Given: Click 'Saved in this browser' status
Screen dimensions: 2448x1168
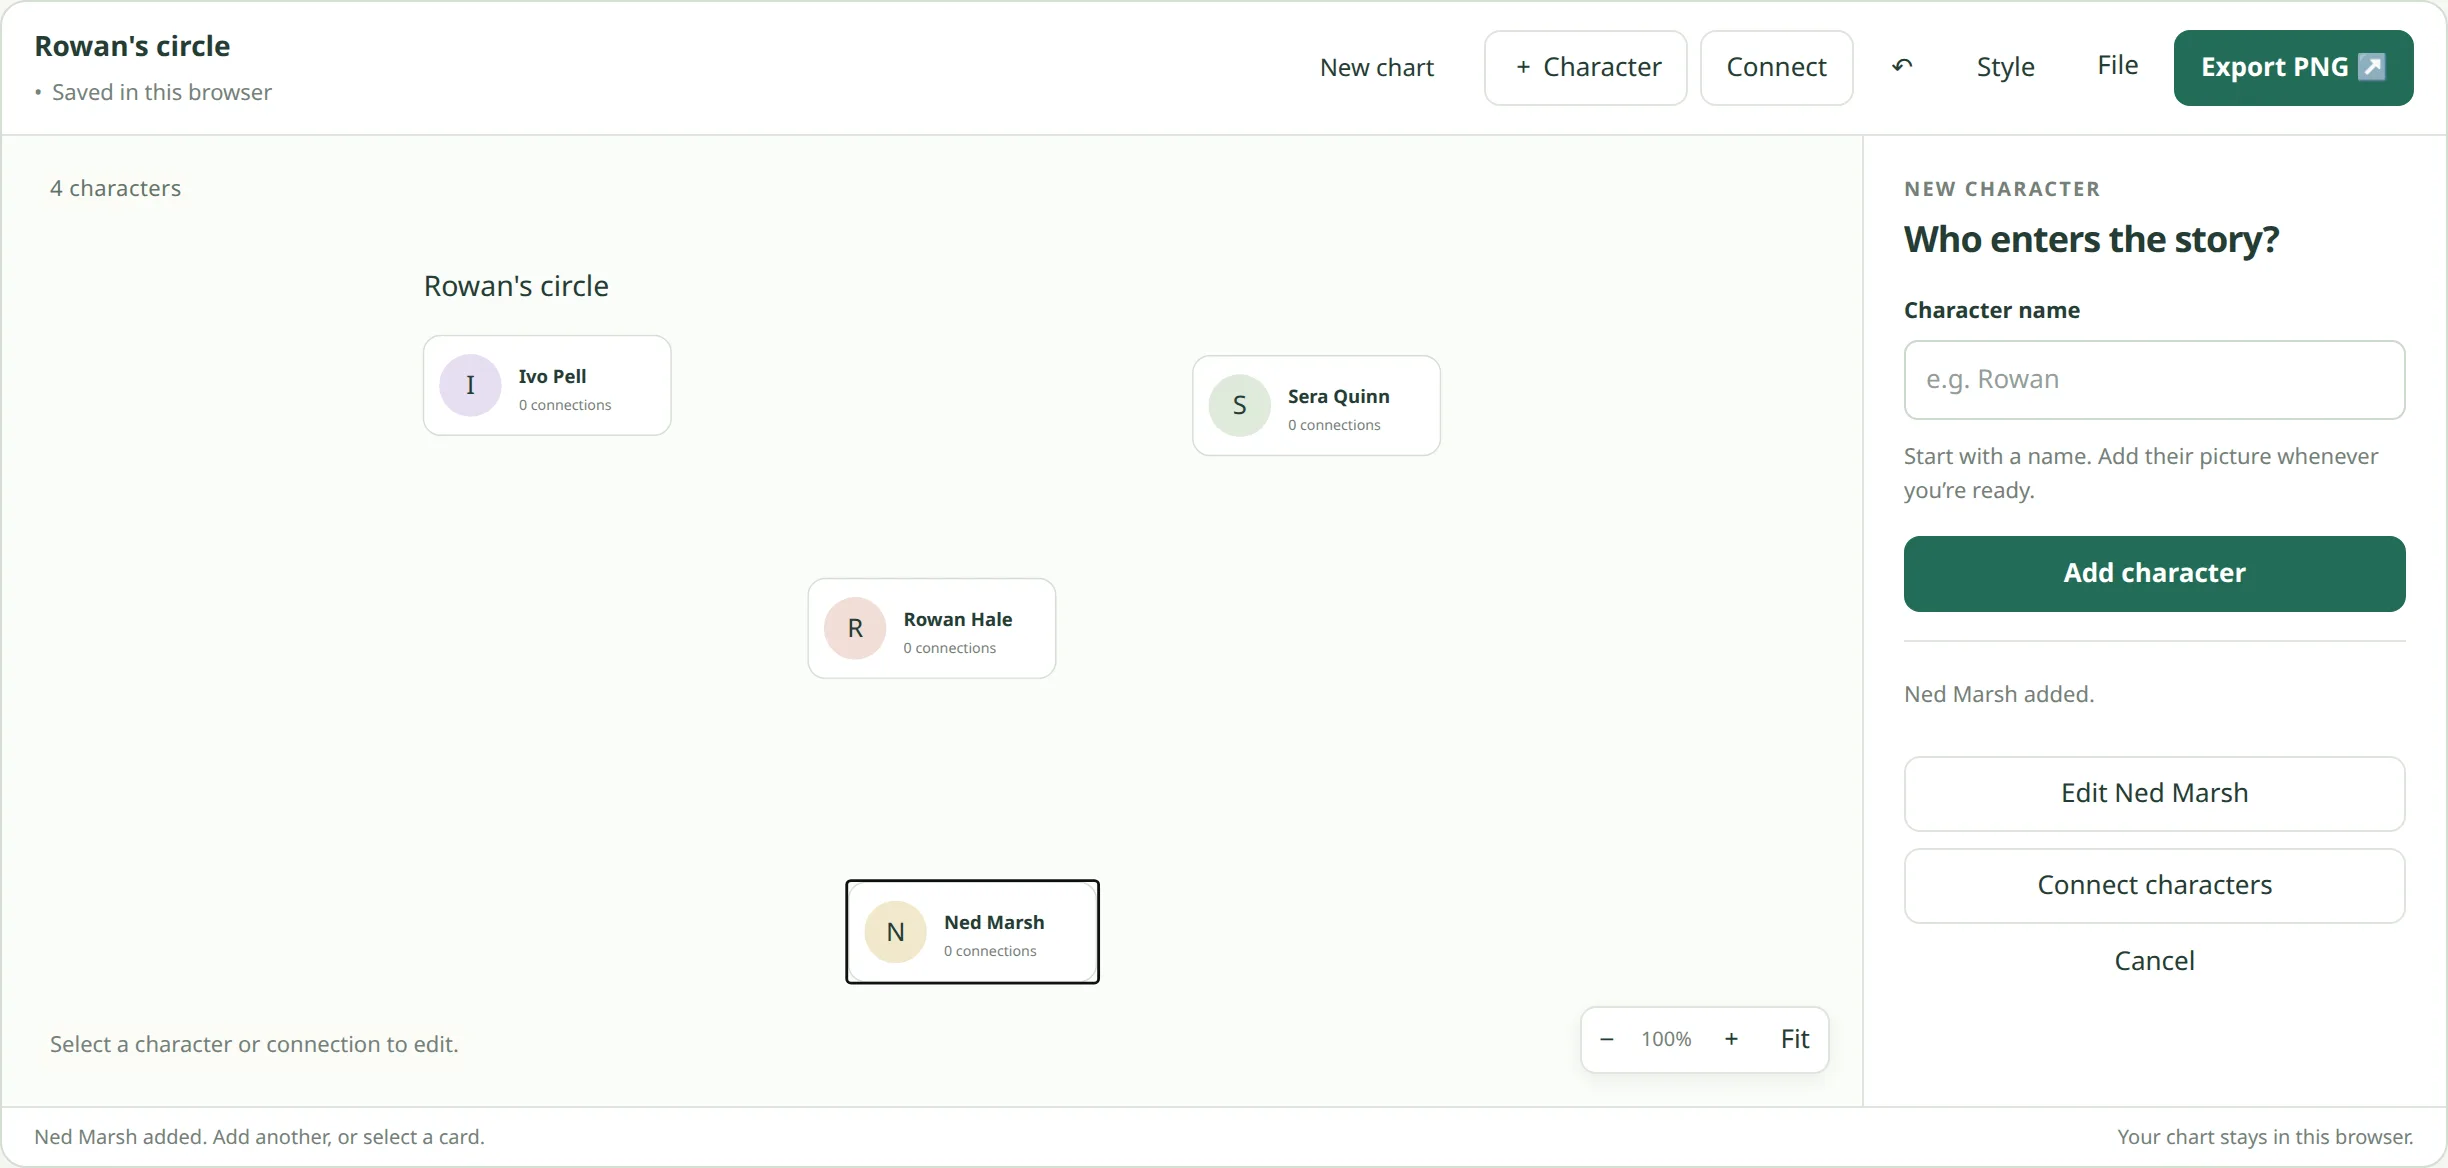Looking at the screenshot, I should point(162,92).
